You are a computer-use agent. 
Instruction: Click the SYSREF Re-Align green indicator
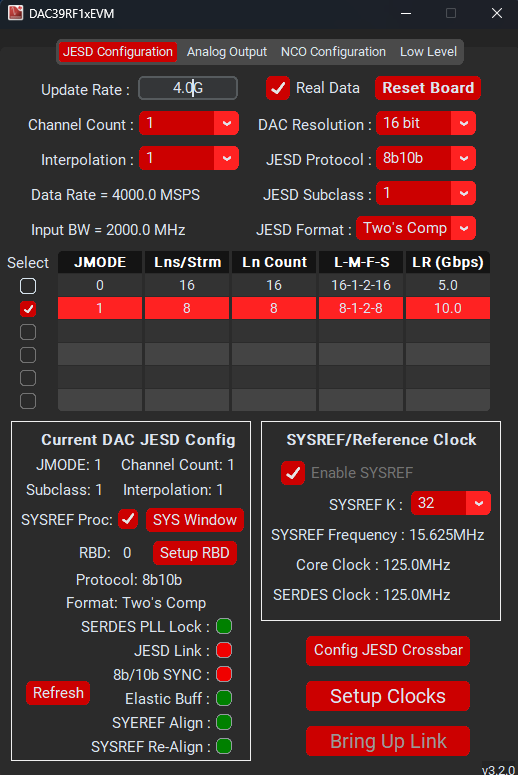[x=224, y=746]
